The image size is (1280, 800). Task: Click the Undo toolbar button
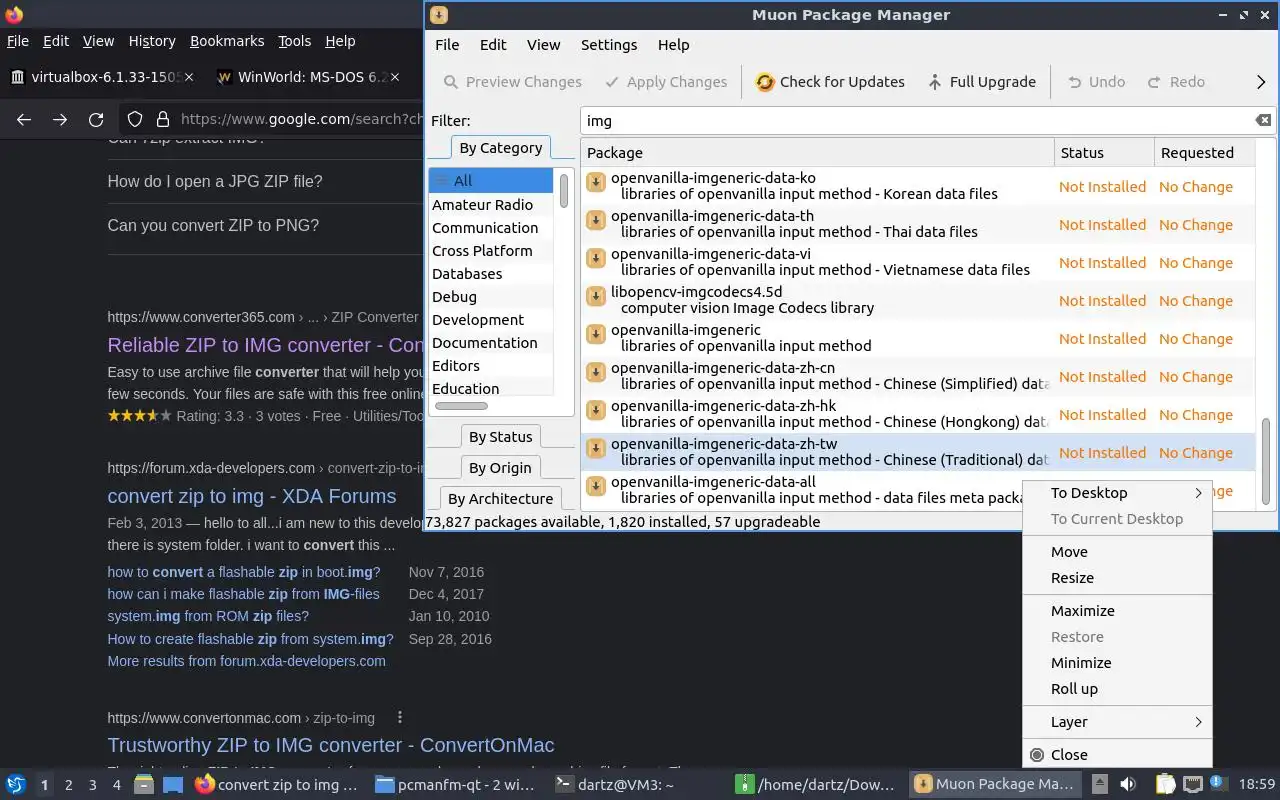pyautogui.click(x=1095, y=82)
